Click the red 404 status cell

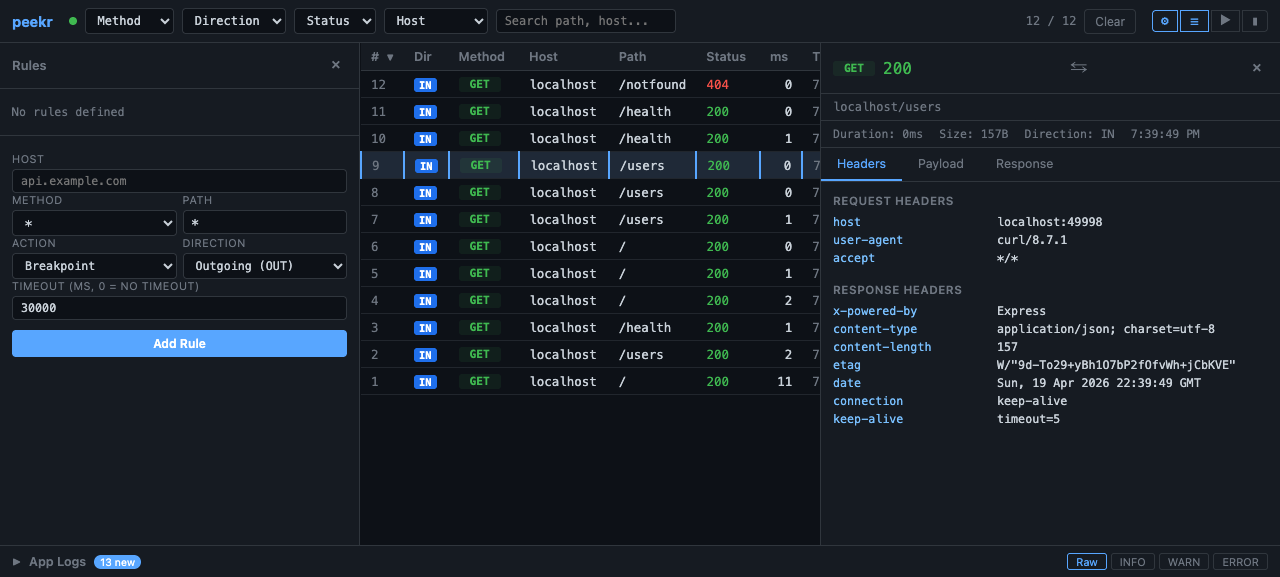(x=718, y=85)
